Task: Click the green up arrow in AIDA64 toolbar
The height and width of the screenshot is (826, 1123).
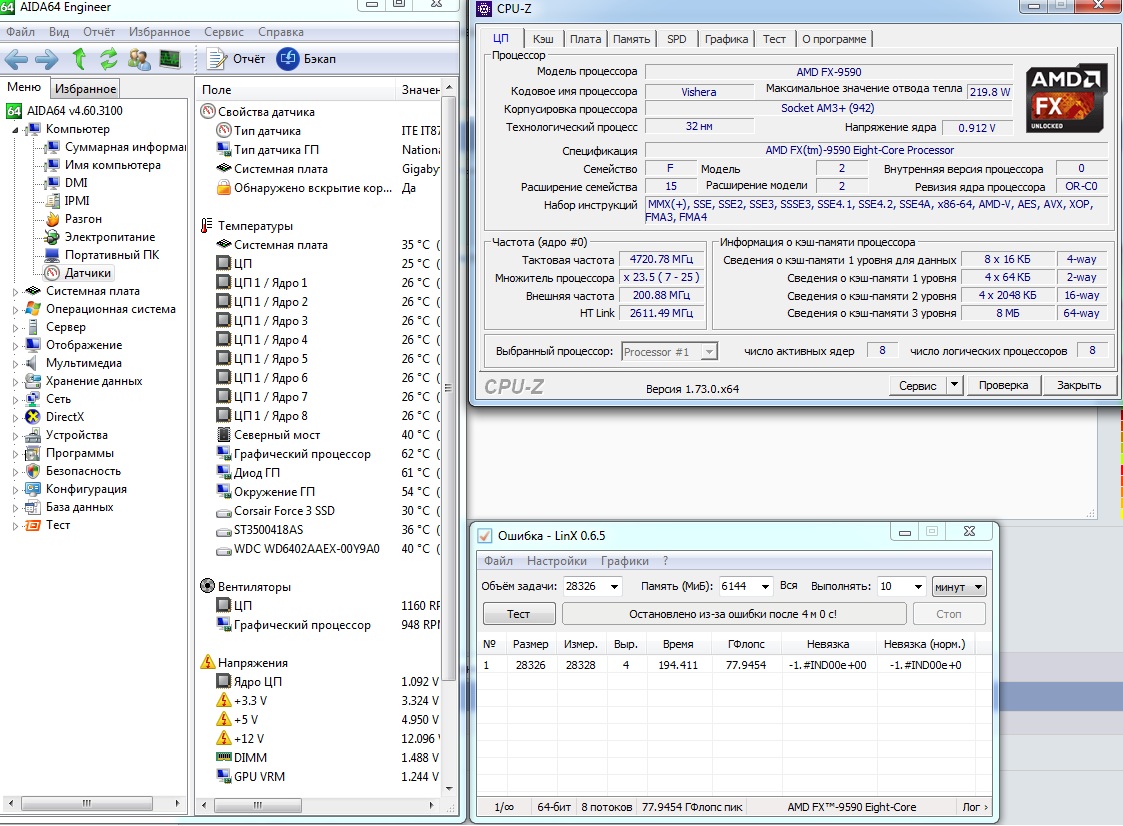Action: [79, 59]
